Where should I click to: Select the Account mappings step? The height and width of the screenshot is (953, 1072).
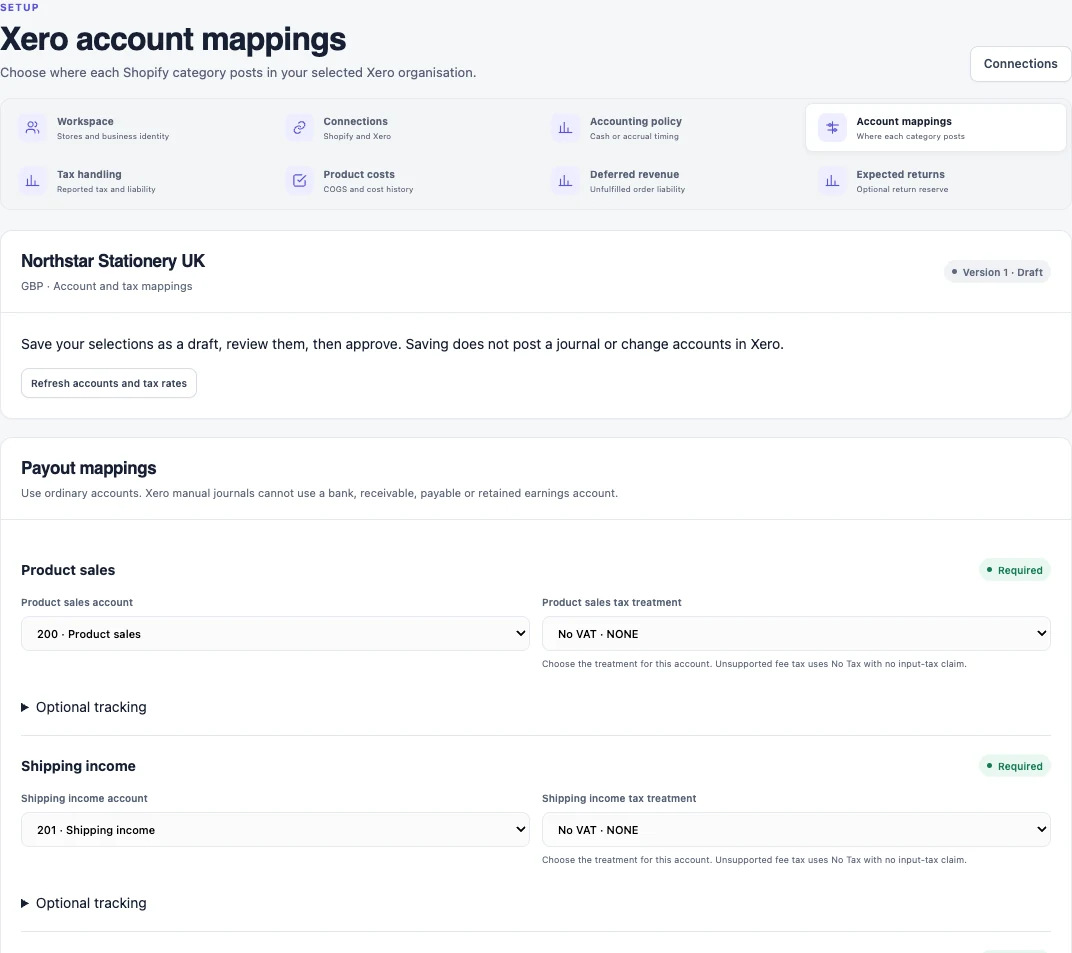click(936, 128)
